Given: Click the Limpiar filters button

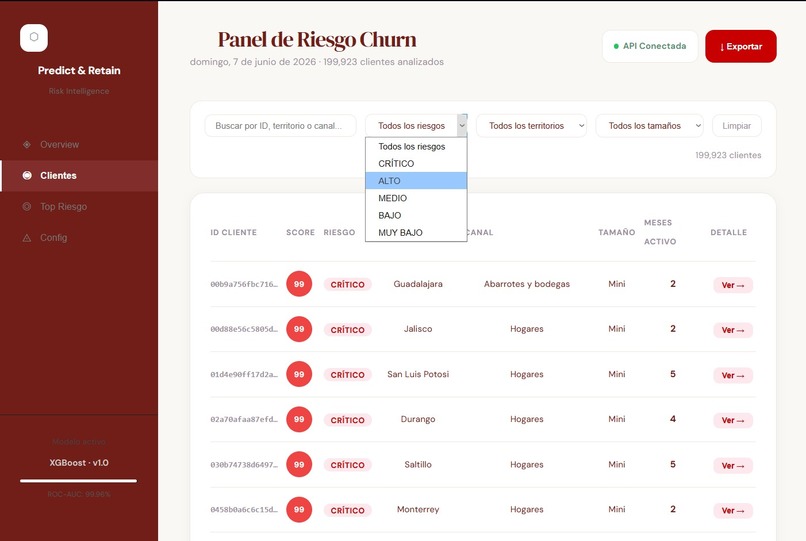Looking at the screenshot, I should pyautogui.click(x=737, y=125).
